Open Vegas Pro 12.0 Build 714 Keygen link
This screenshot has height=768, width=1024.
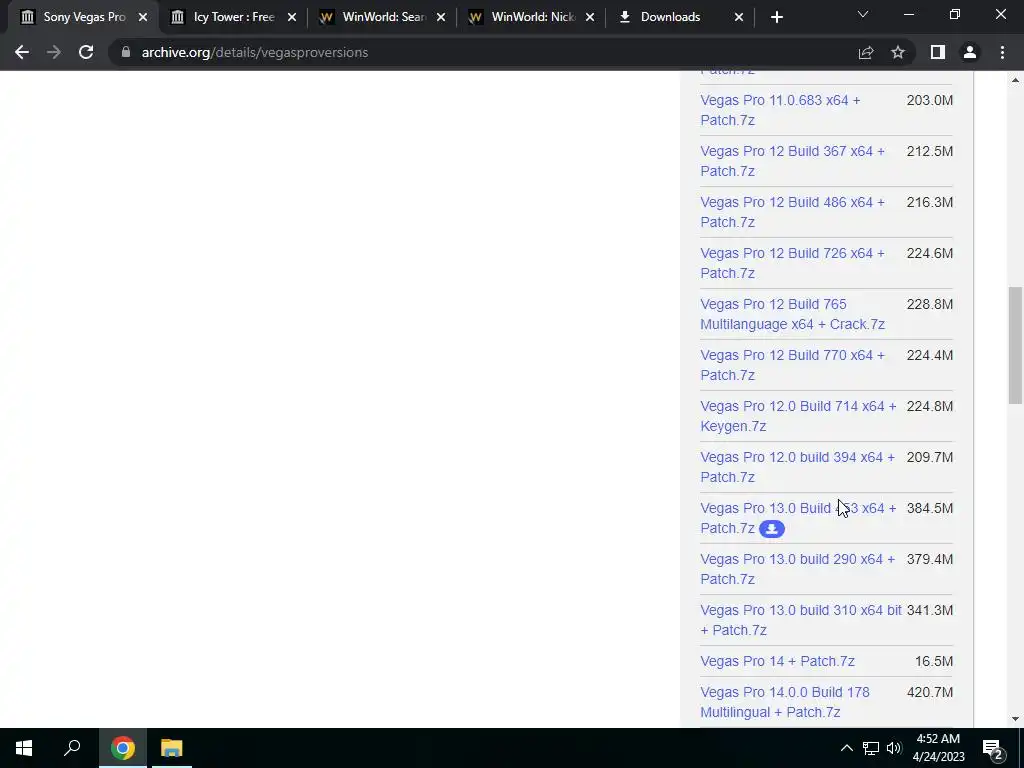point(798,416)
